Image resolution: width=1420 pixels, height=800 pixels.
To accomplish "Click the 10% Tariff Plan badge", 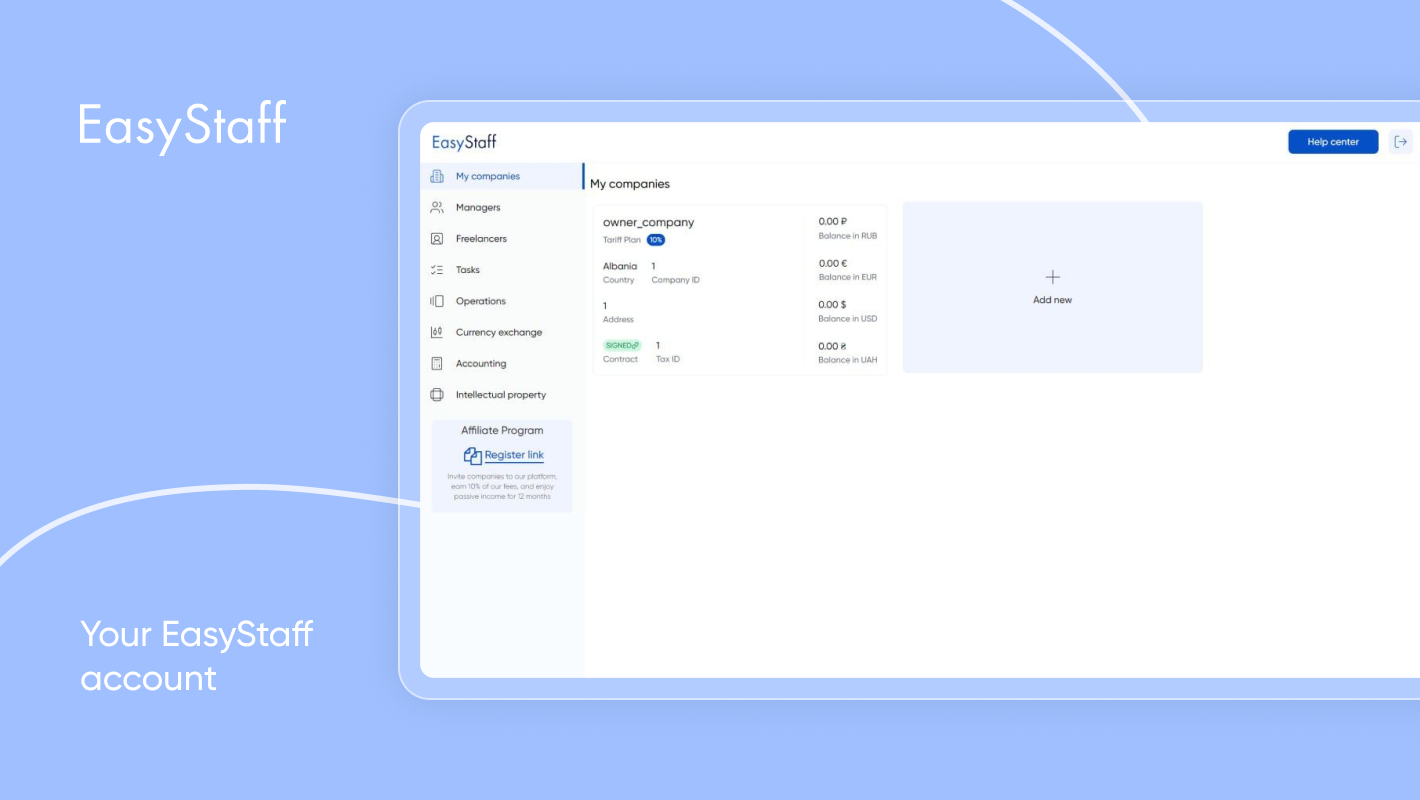I will pyautogui.click(x=656, y=240).
